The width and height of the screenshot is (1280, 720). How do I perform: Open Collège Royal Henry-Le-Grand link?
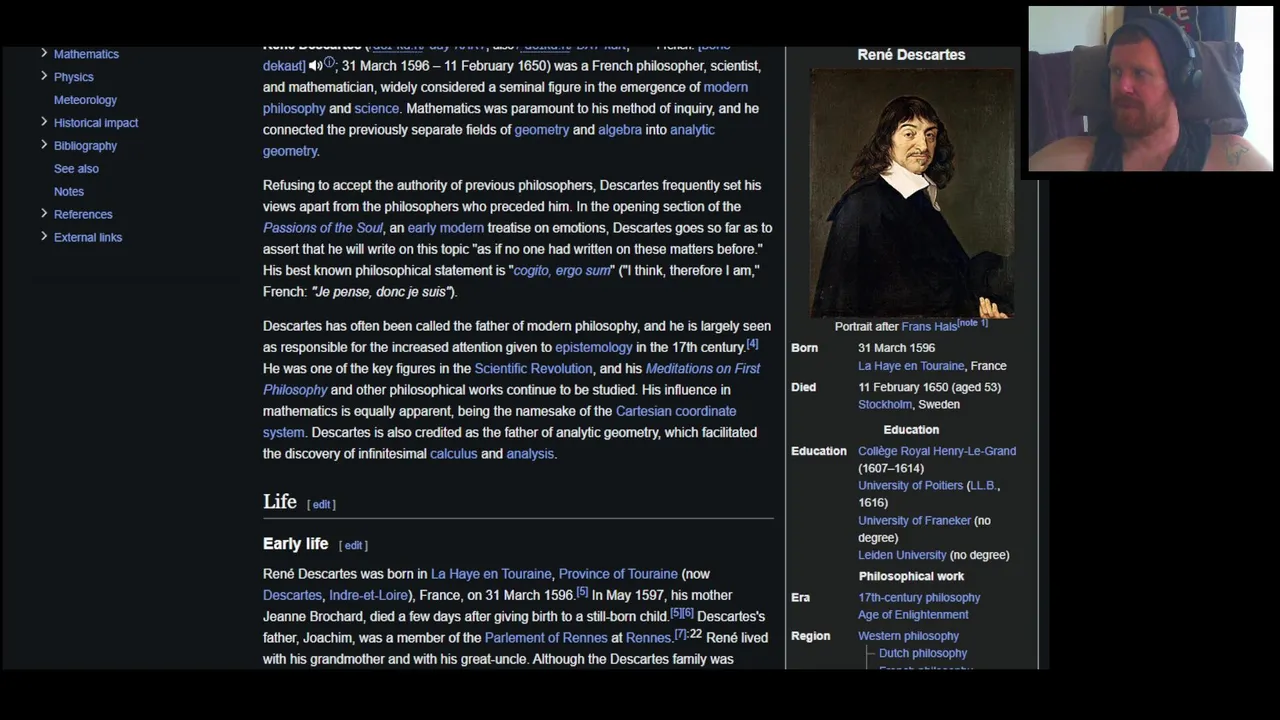pyautogui.click(x=937, y=451)
